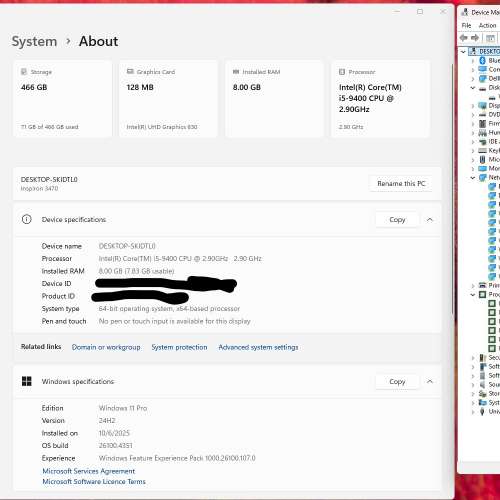Select the Human Interface Devices icon
500x500 pixels.
point(482,133)
